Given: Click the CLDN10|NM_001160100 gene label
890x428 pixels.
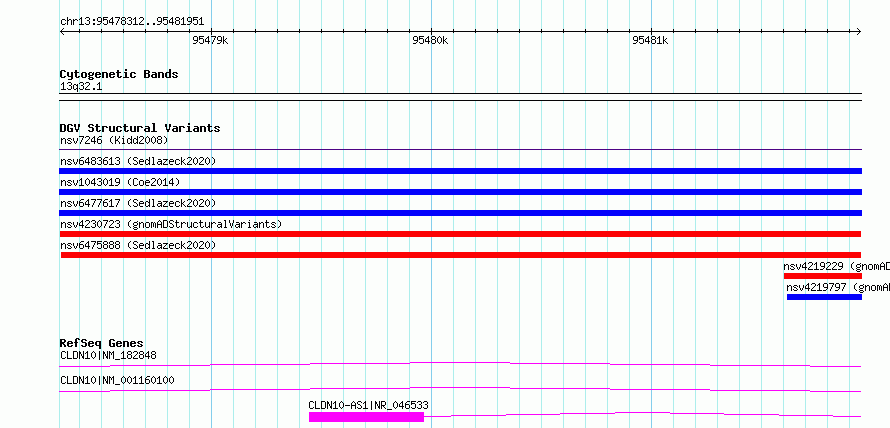Looking at the screenshot, I should (x=117, y=380).
